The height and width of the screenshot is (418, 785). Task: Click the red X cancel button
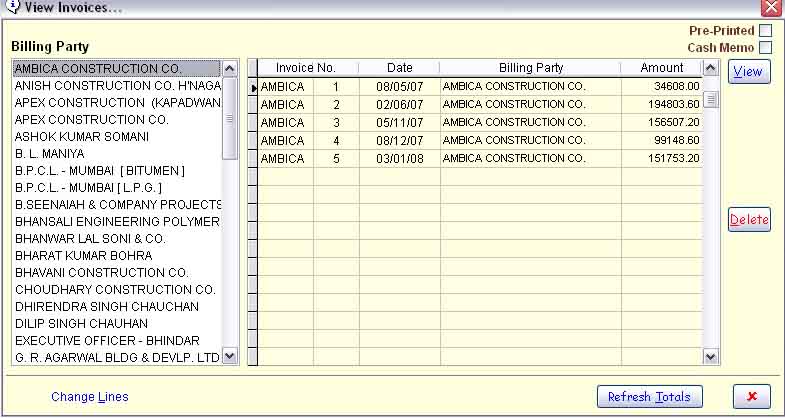[751, 397]
